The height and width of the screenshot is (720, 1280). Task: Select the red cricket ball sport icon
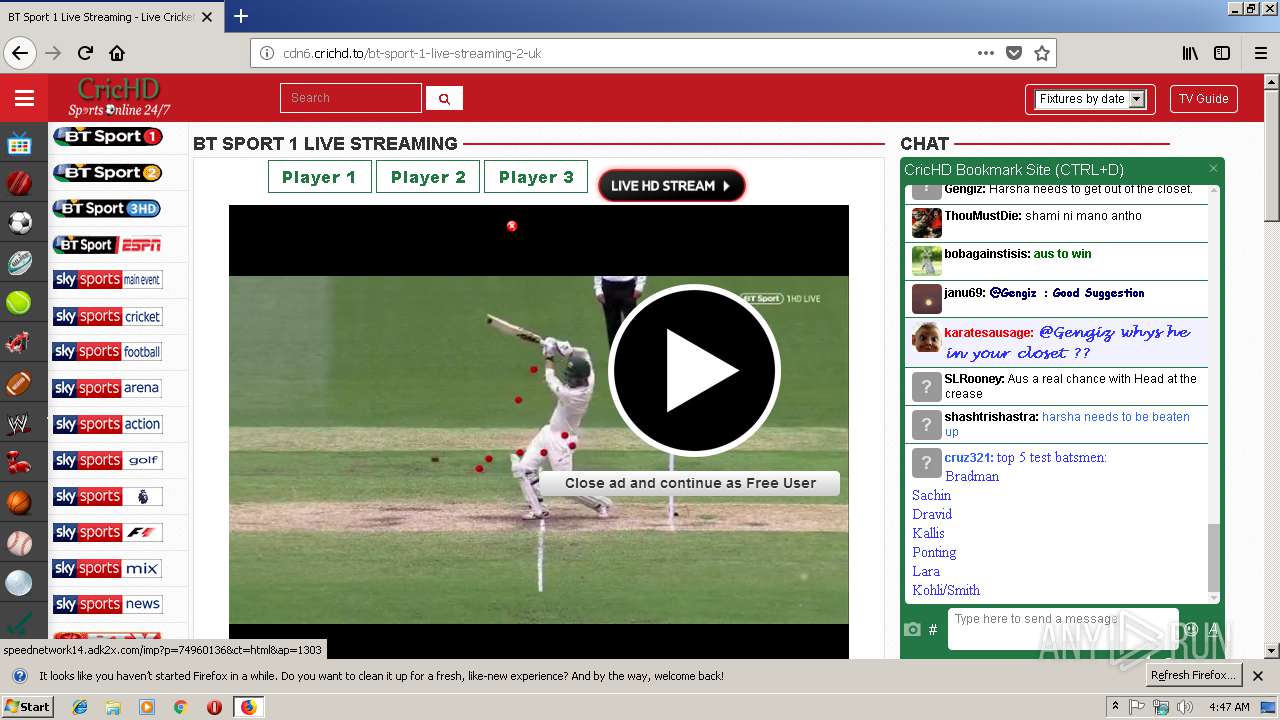coord(19,183)
